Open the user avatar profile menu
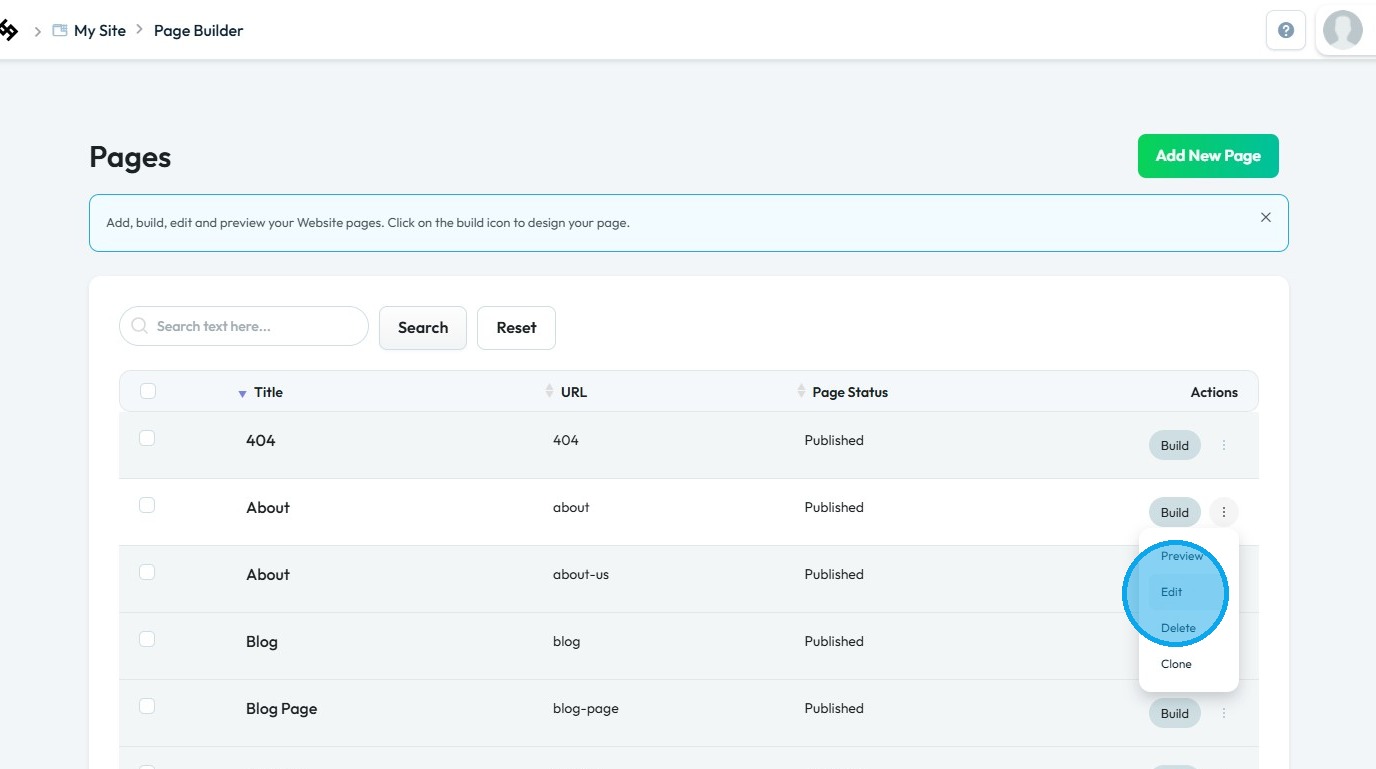 coord(1342,30)
